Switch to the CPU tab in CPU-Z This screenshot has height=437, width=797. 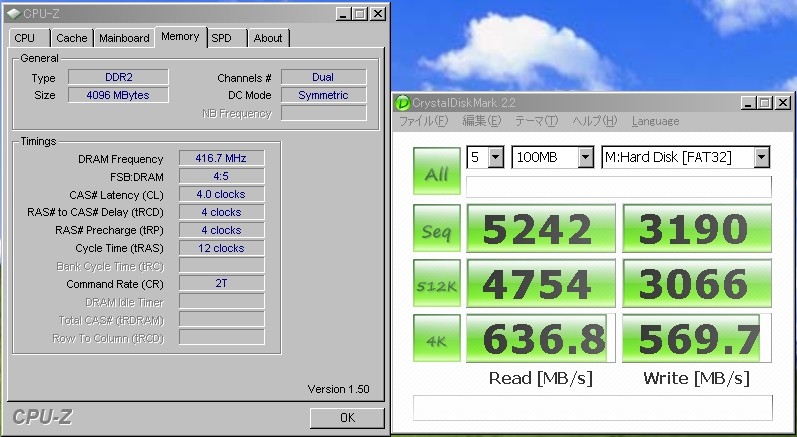[x=29, y=38]
